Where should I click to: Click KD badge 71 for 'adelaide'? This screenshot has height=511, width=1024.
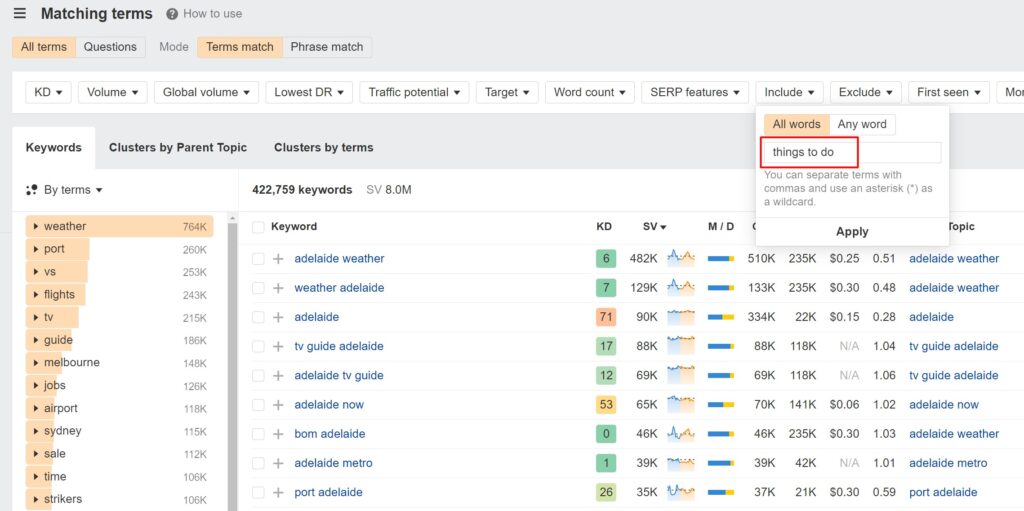tap(606, 317)
